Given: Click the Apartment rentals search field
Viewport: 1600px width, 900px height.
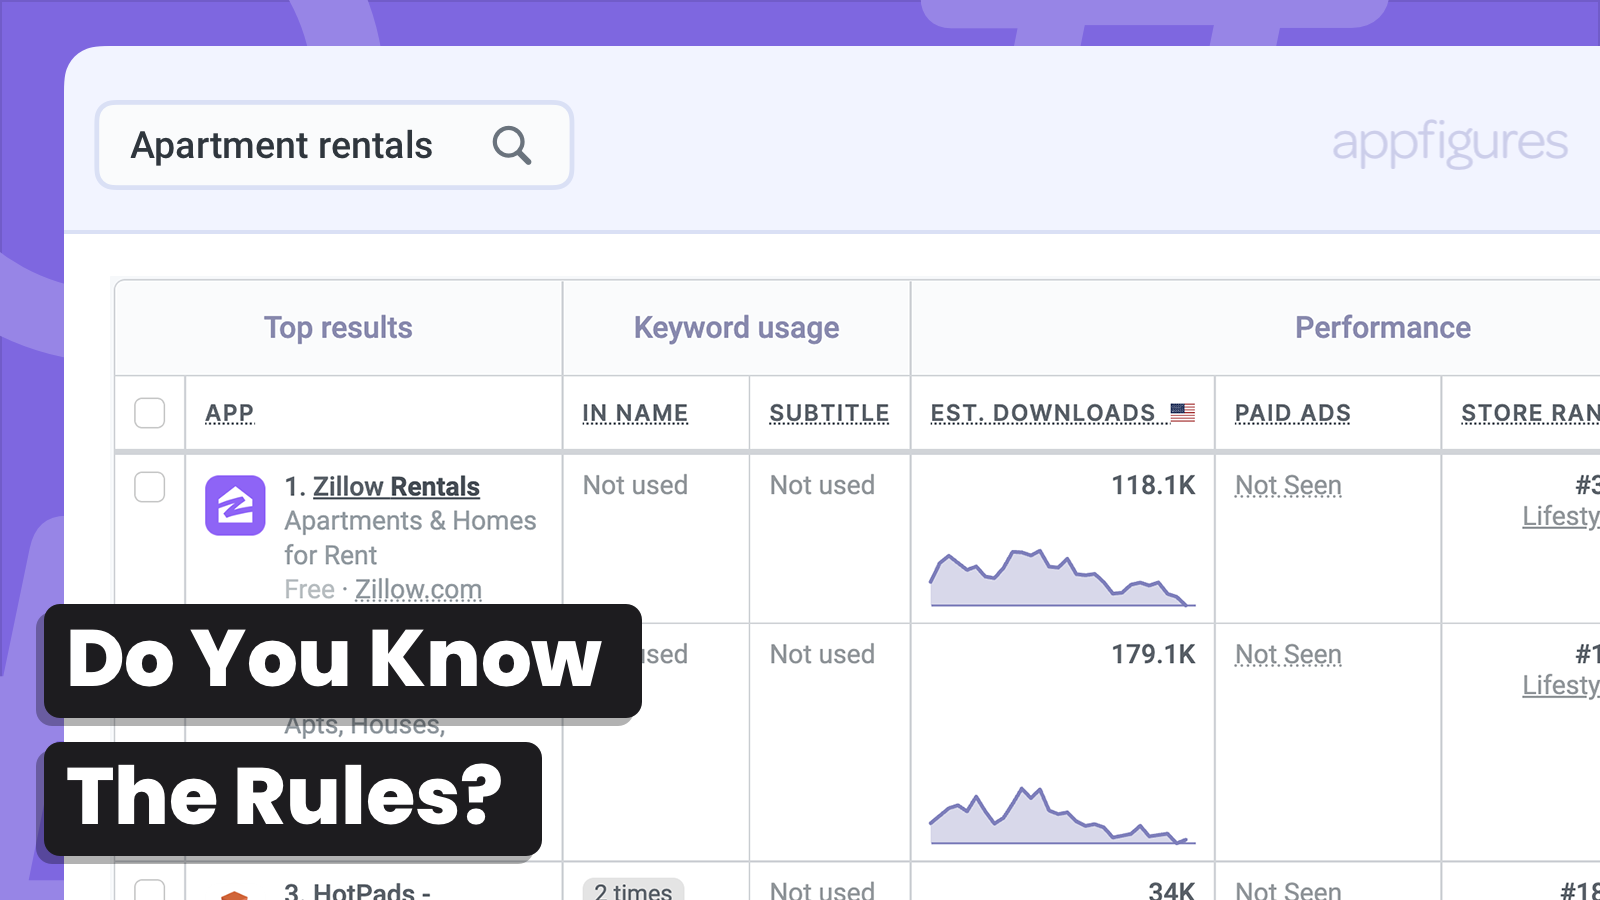Looking at the screenshot, I should (x=334, y=145).
